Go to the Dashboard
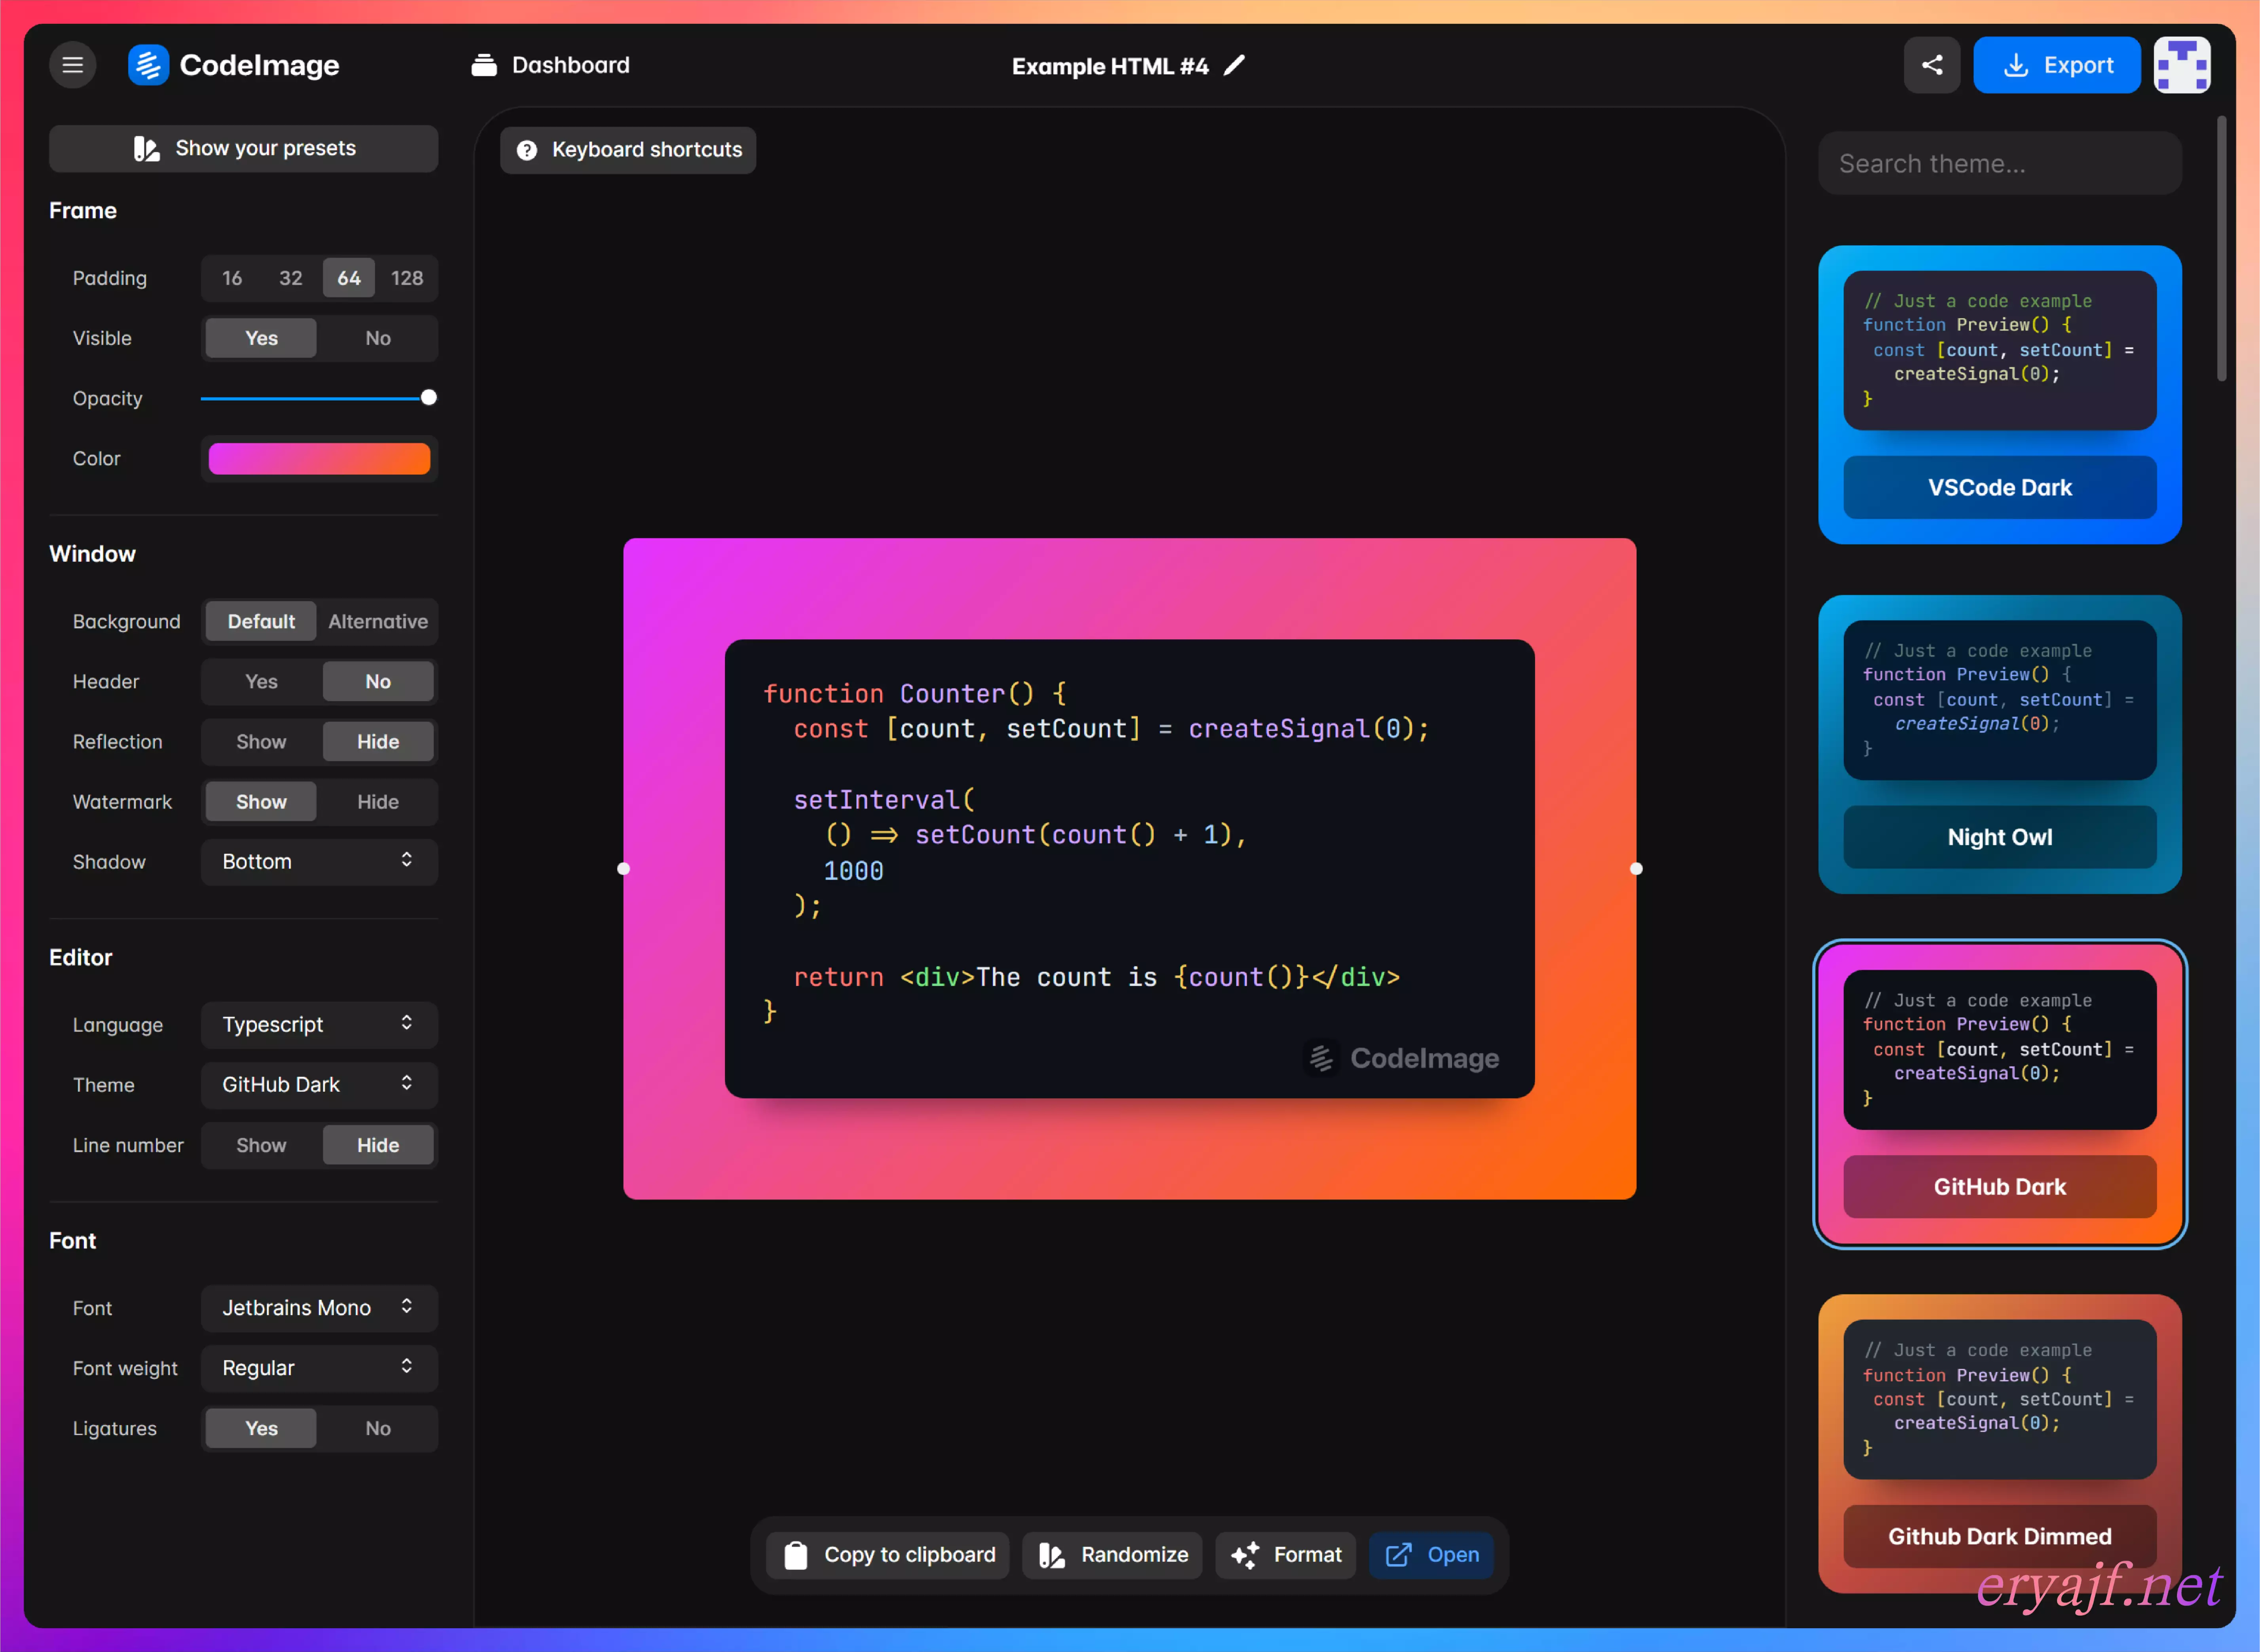This screenshot has height=1652, width=2260. point(551,65)
